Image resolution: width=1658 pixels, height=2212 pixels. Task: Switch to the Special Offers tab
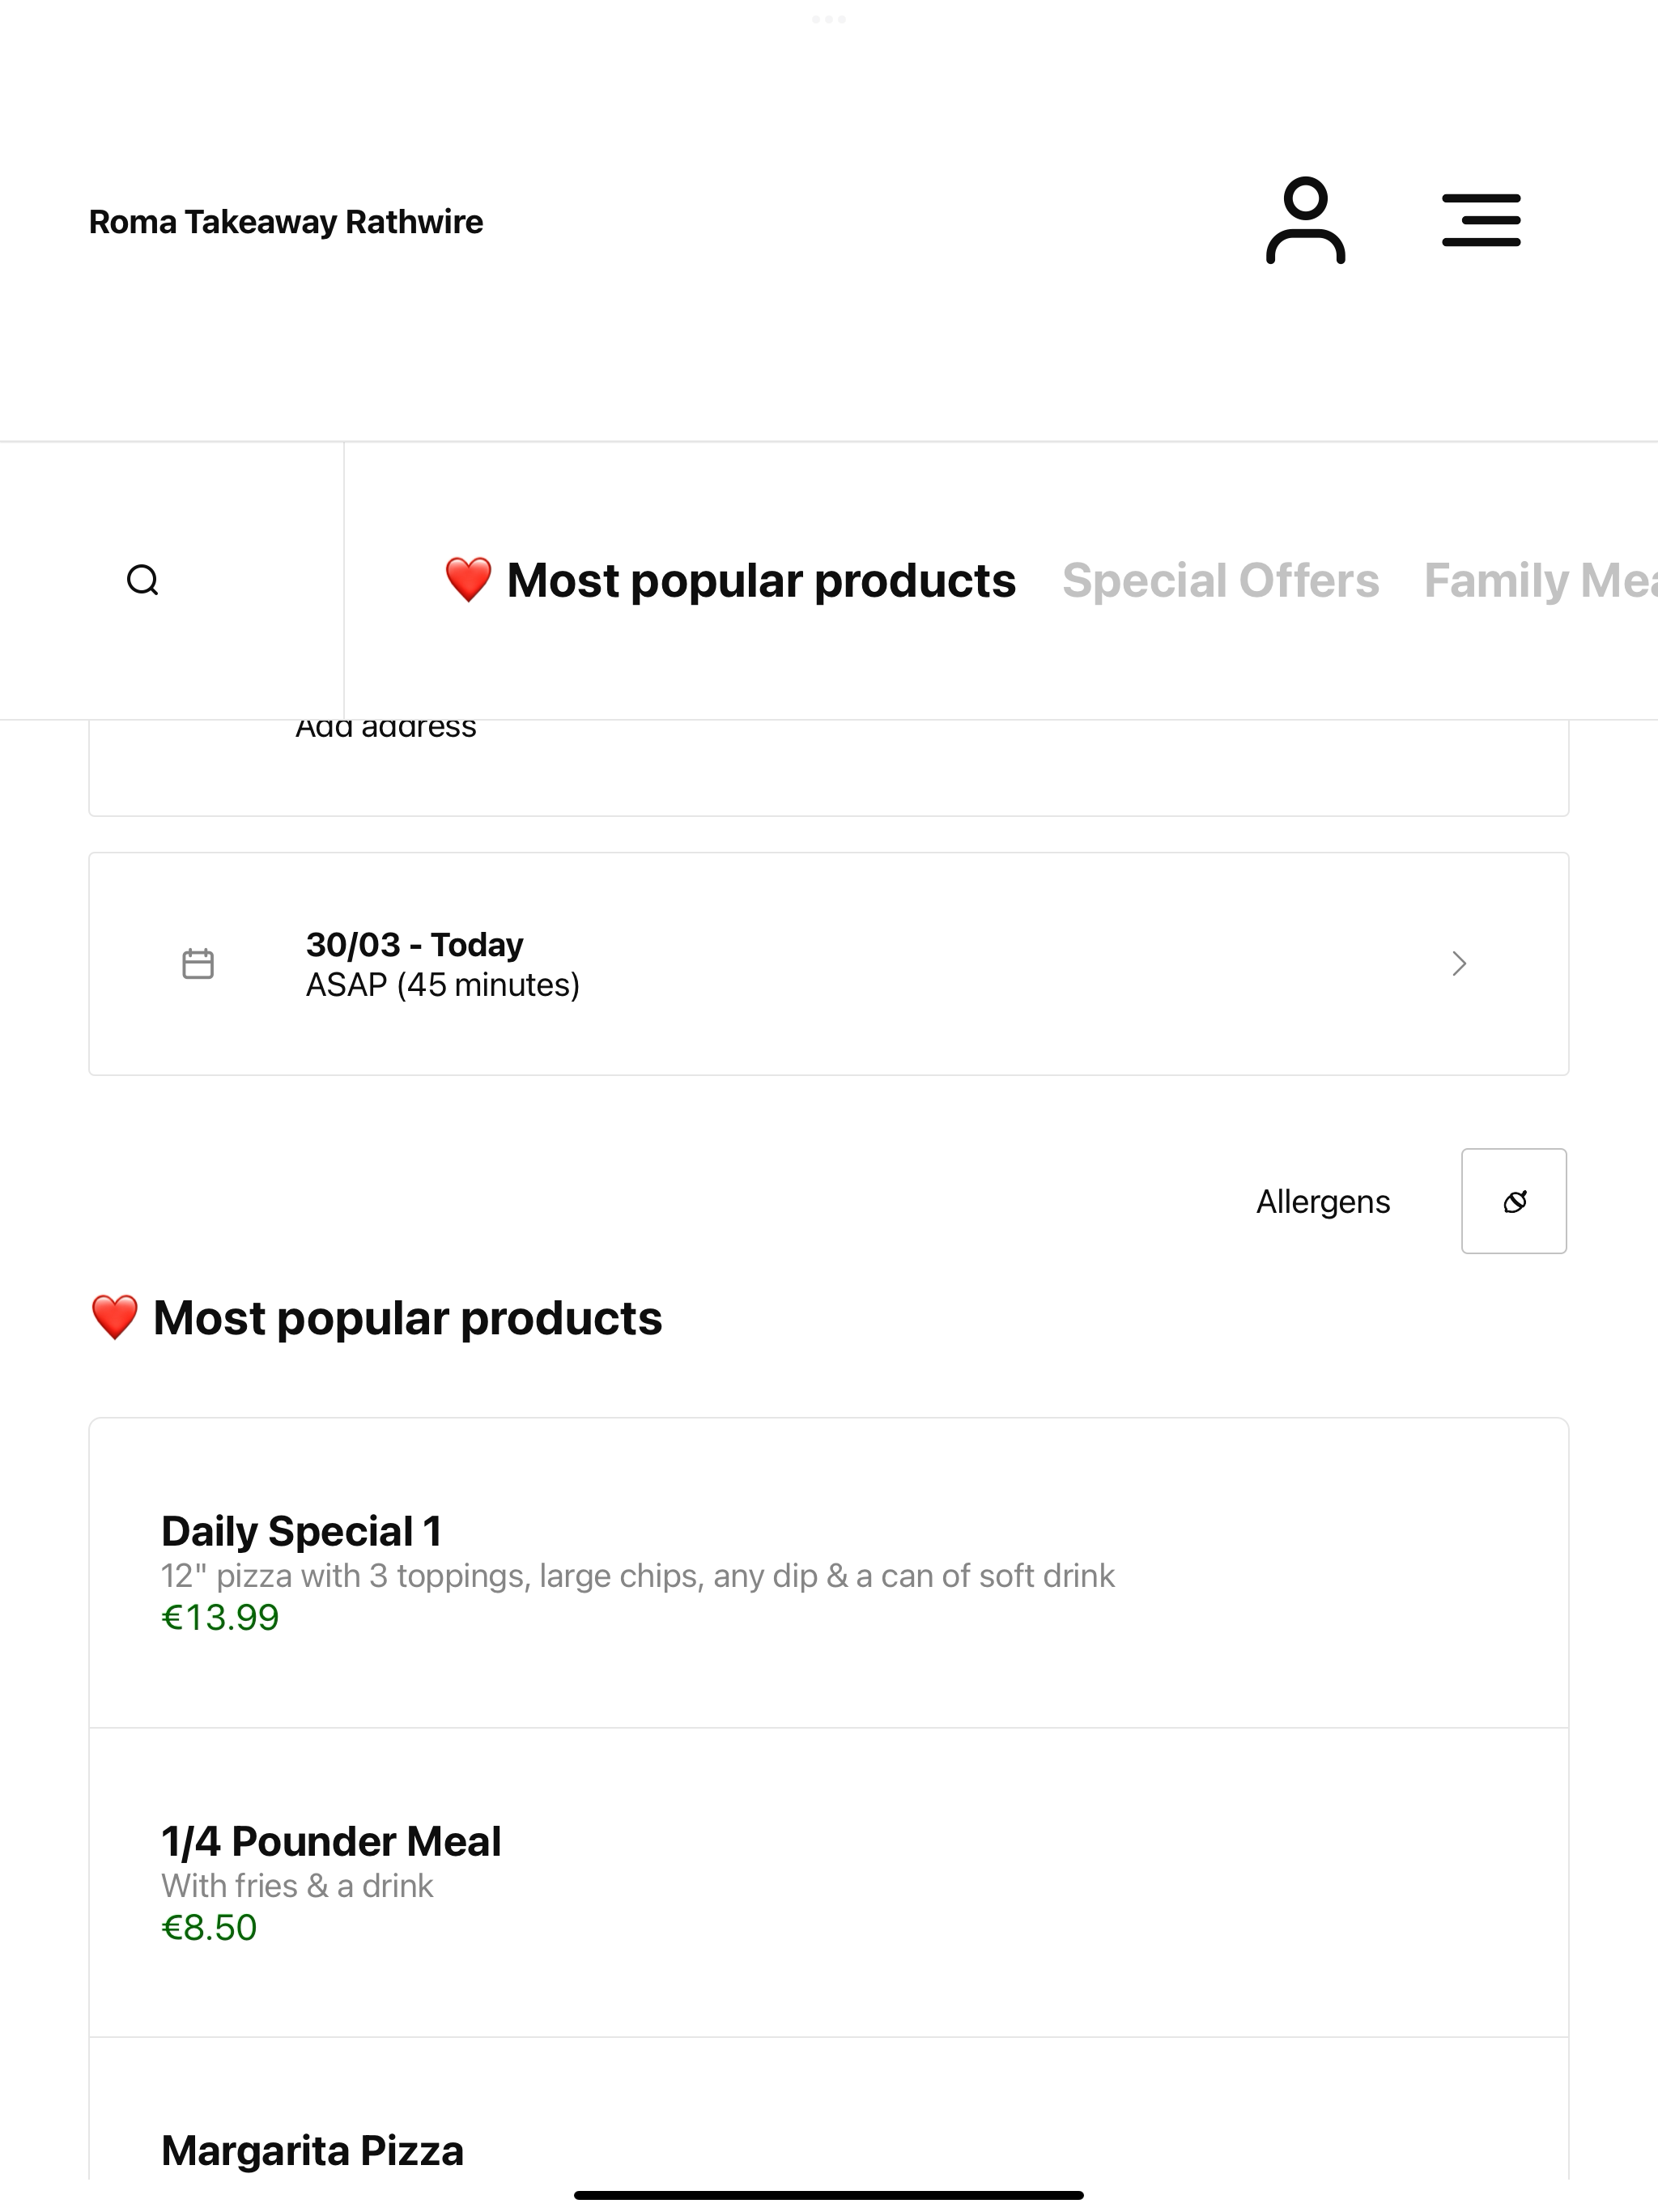pos(1220,580)
